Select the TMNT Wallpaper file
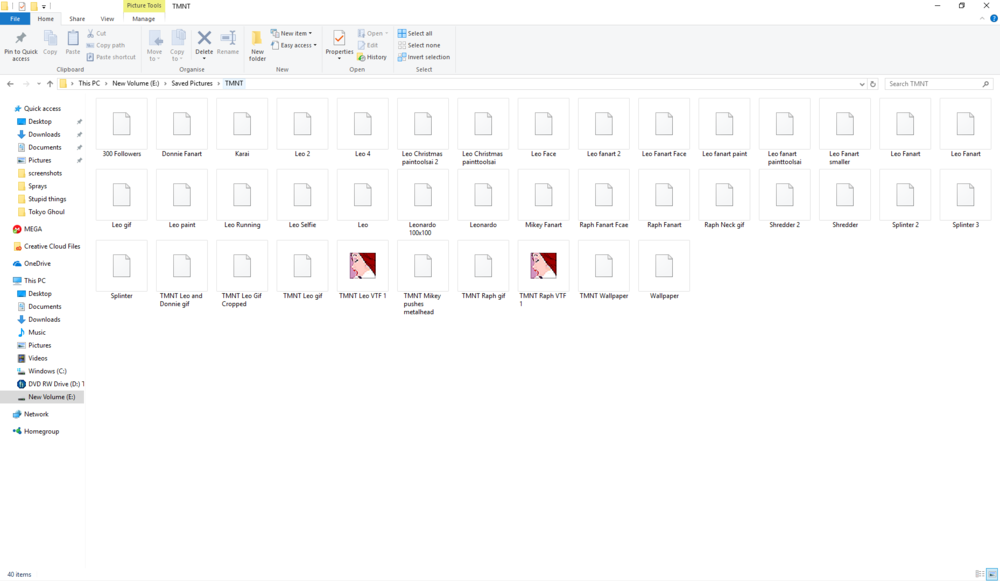 tap(603, 271)
